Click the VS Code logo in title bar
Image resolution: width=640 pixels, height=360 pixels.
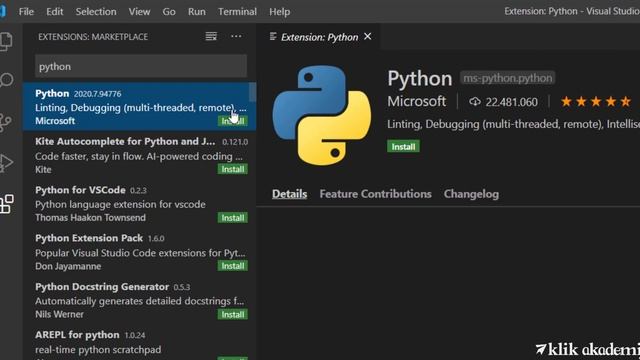(x=2, y=11)
